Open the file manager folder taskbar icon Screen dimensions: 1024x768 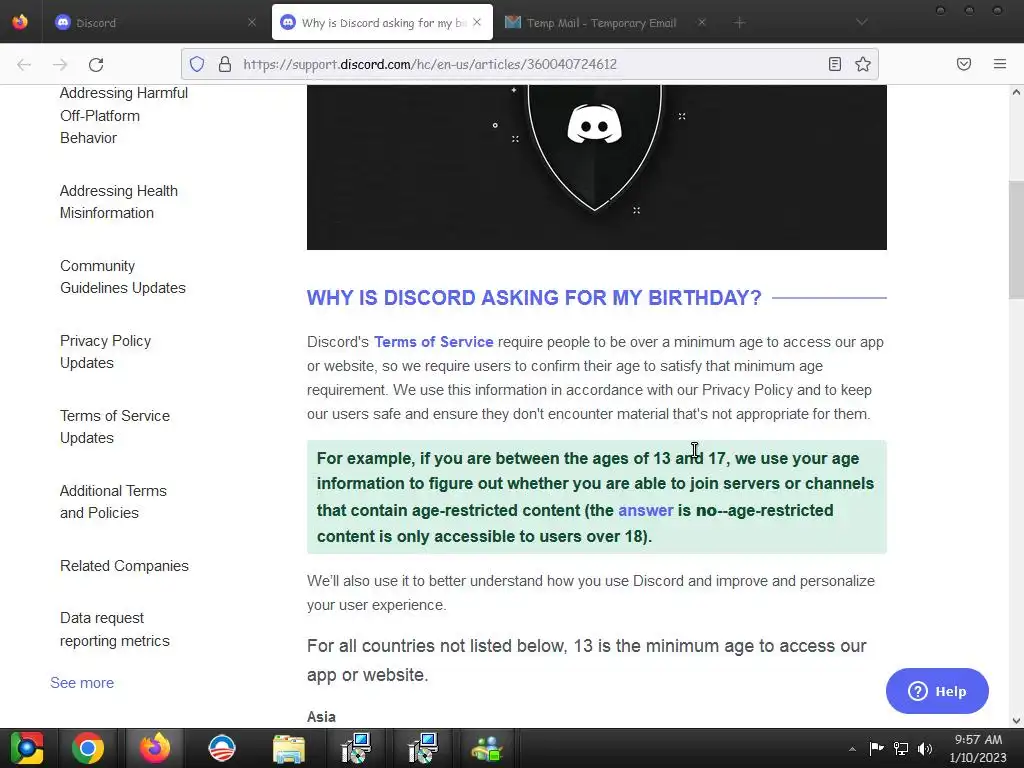(289, 749)
